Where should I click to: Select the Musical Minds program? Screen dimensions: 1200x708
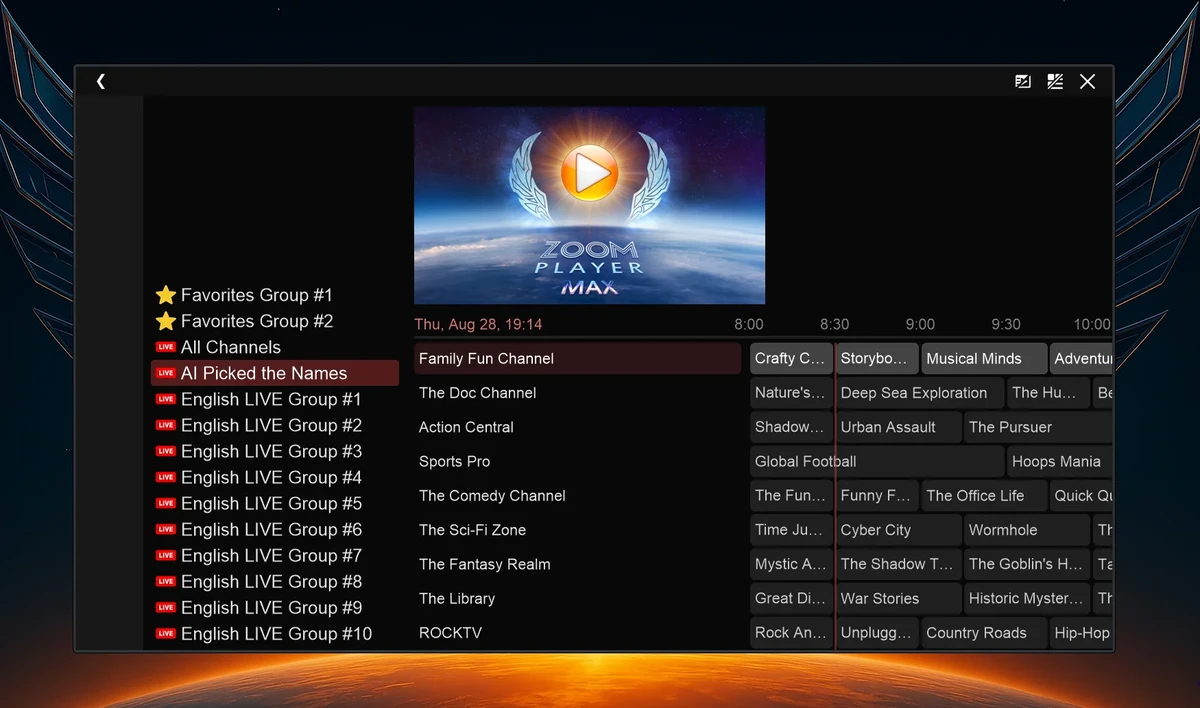pos(984,358)
